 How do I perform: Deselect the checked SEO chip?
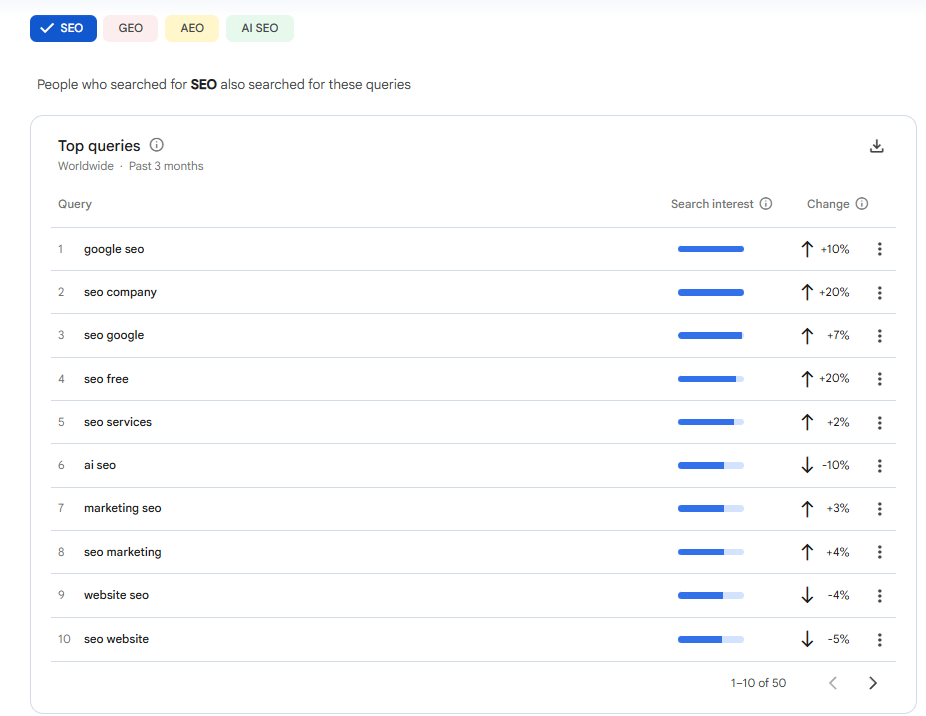click(x=63, y=28)
